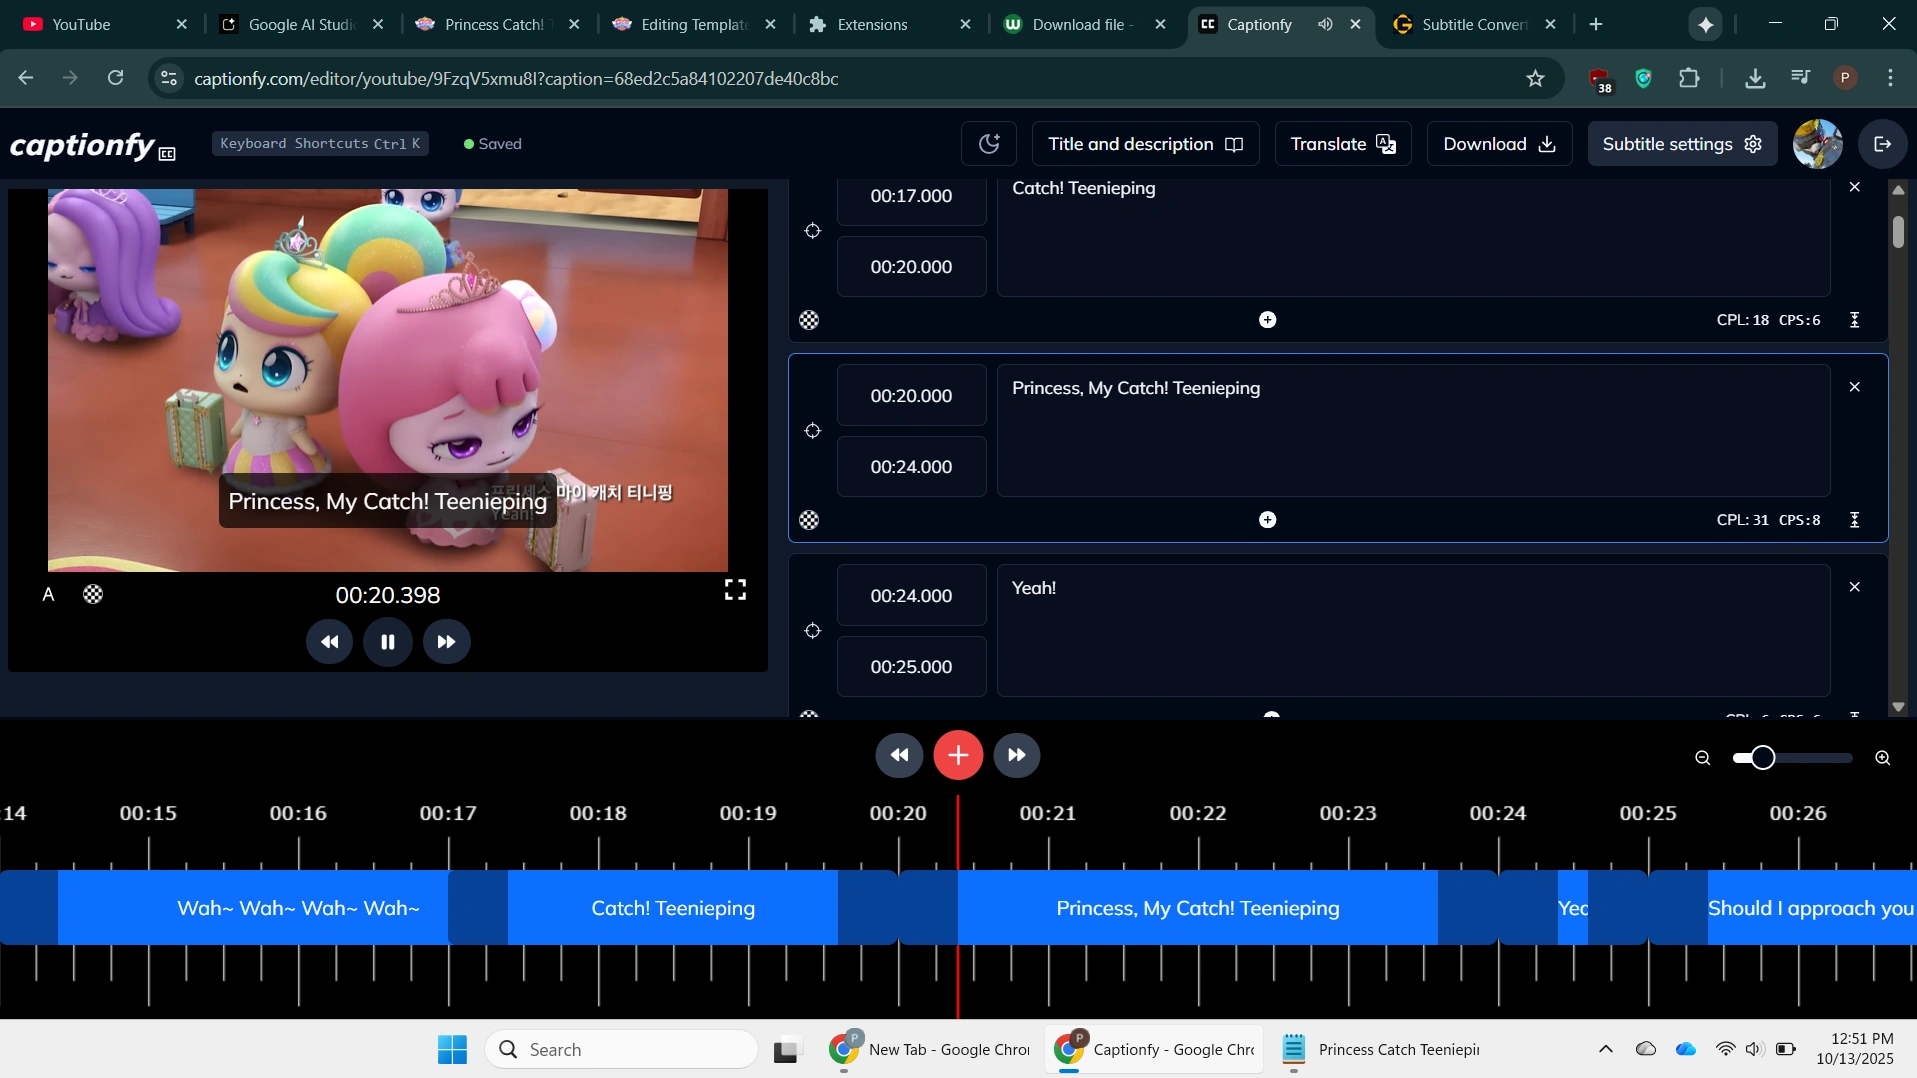Open Keyboard Shortcuts Ctrl K
The width and height of the screenshot is (1917, 1078).
[320, 144]
